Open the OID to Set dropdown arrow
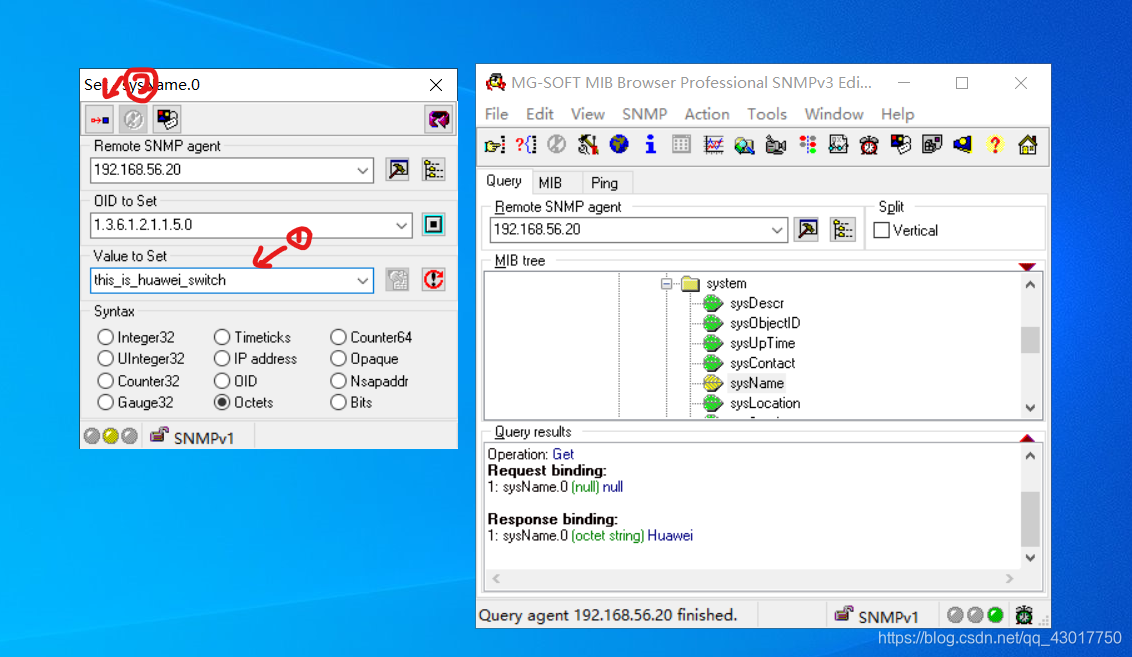1132x657 pixels. [401, 225]
